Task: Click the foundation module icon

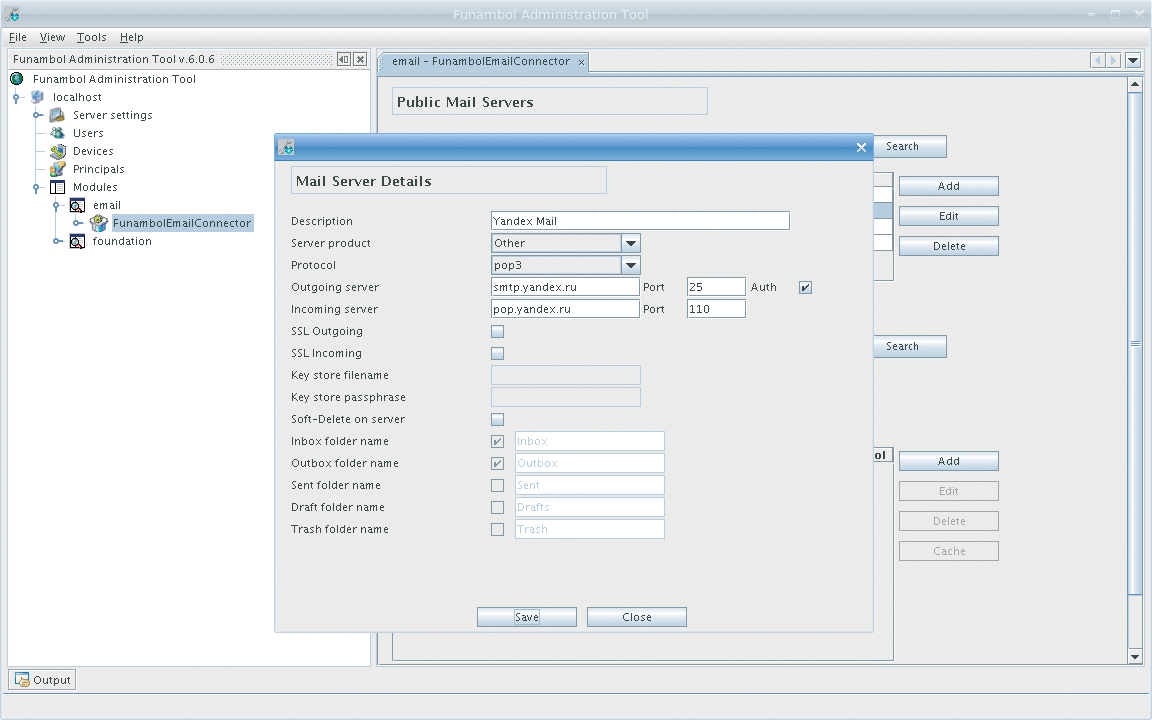Action: 77,241
